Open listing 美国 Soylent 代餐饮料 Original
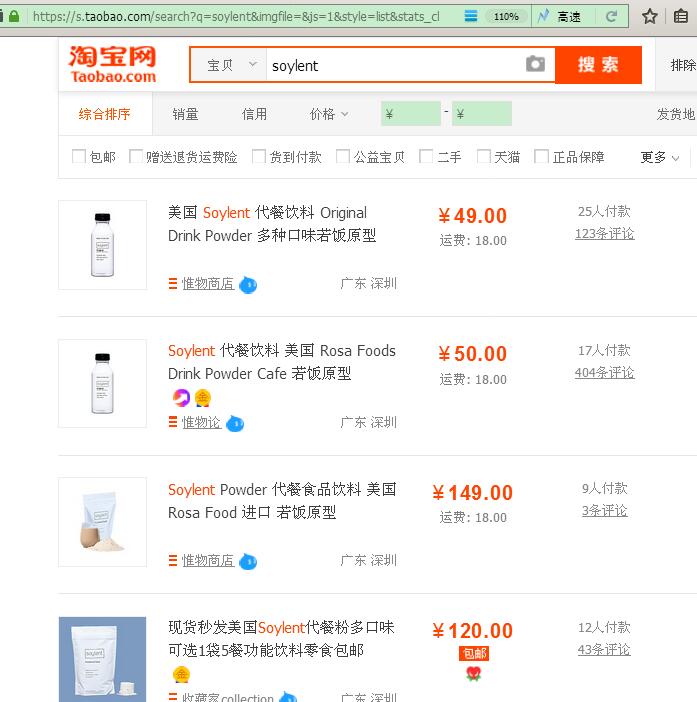Viewport: 697px width, 702px height. [272, 224]
